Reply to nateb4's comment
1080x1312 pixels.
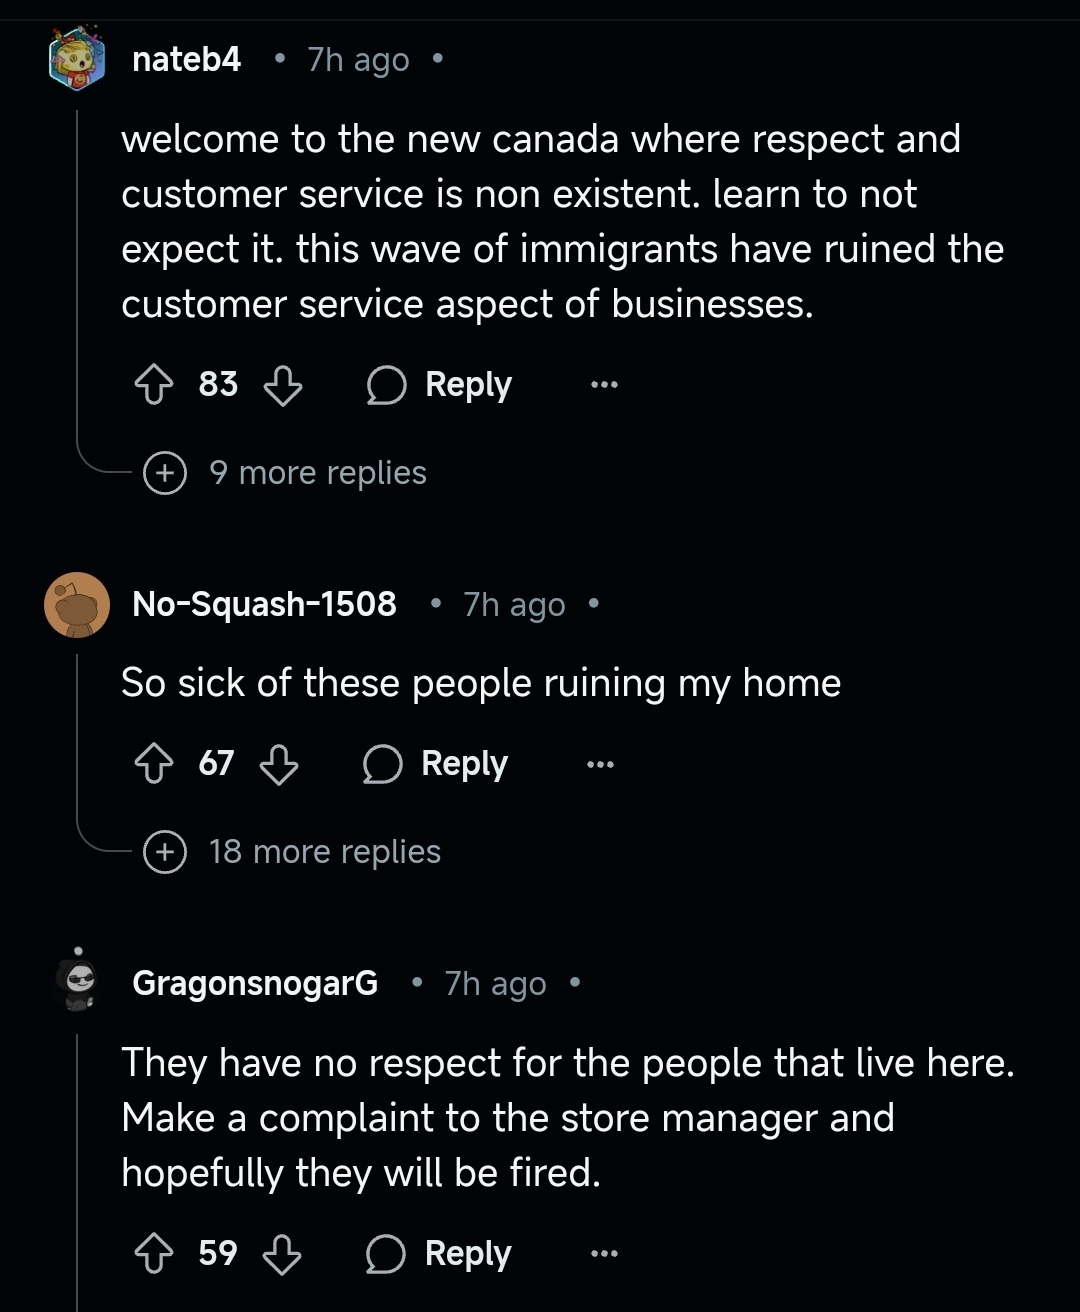440,385
